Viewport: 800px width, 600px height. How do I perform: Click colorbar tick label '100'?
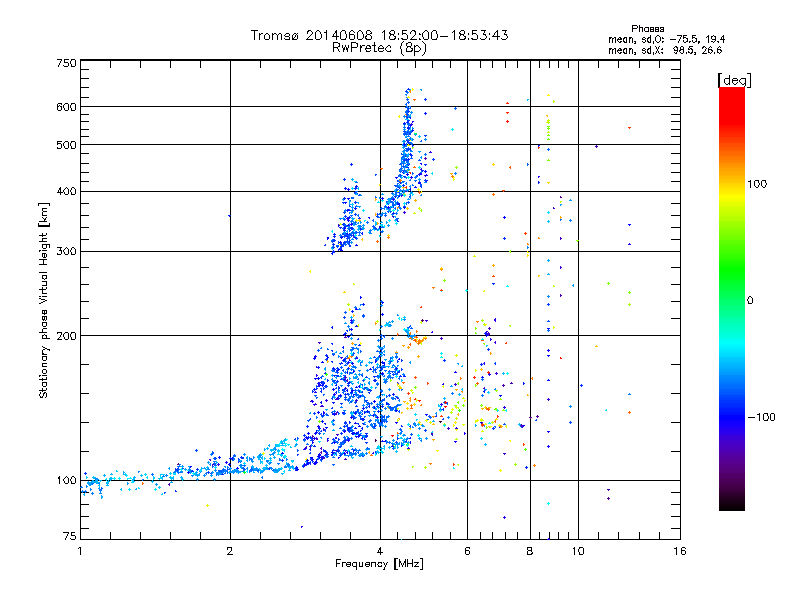point(757,184)
